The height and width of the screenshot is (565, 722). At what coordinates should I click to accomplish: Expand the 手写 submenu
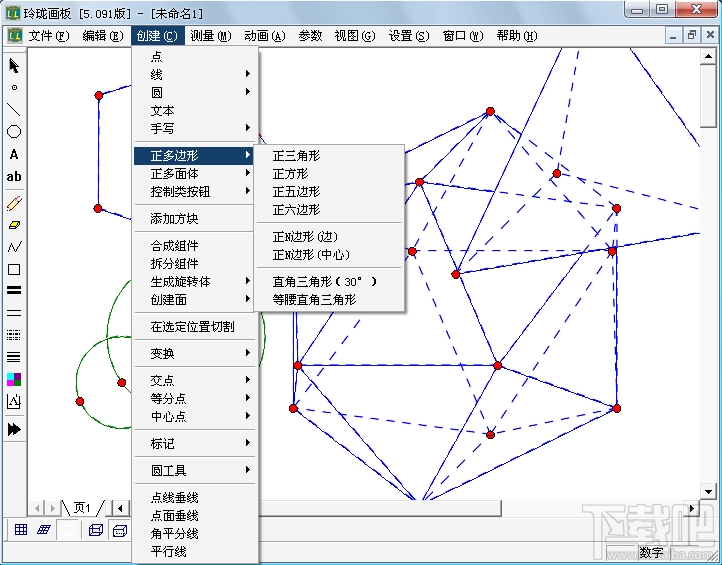pos(195,128)
